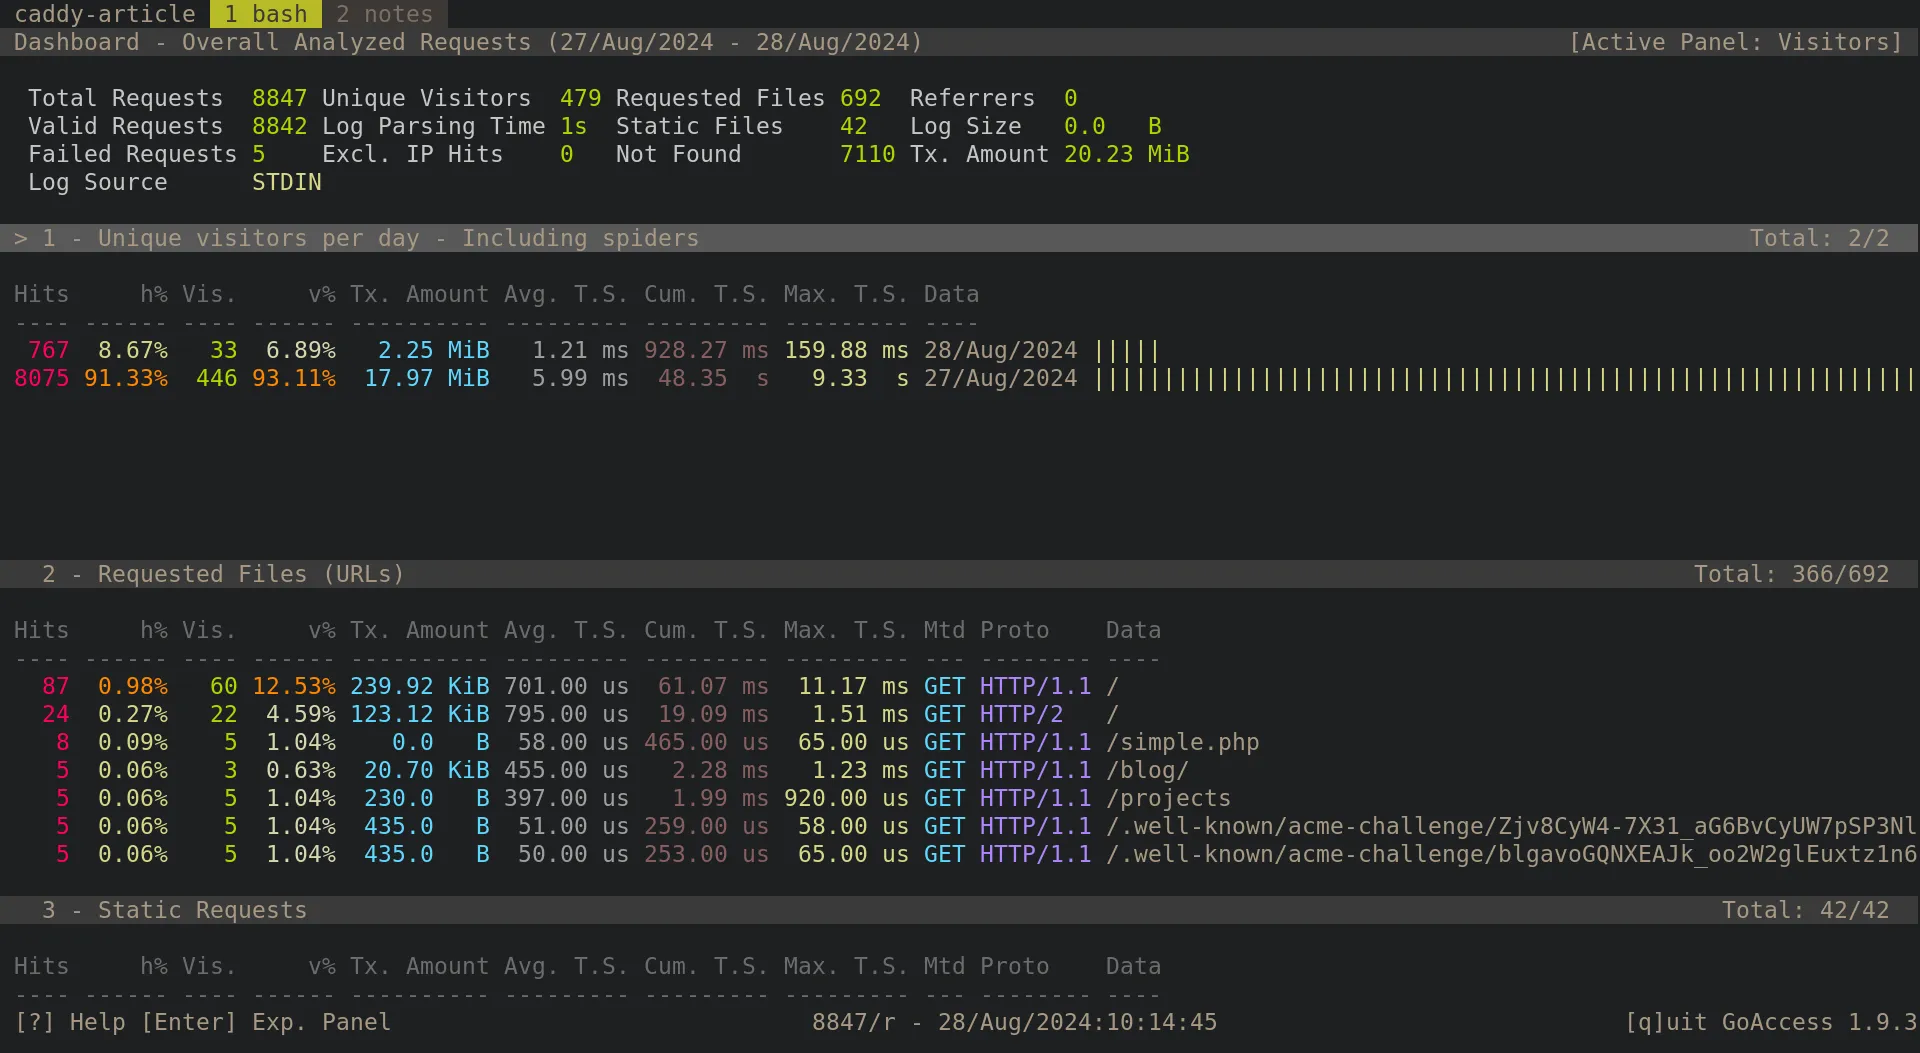Screen dimensions: 1920x1053
Task: Switch to the "2 notes" tmux window
Action: point(385,14)
